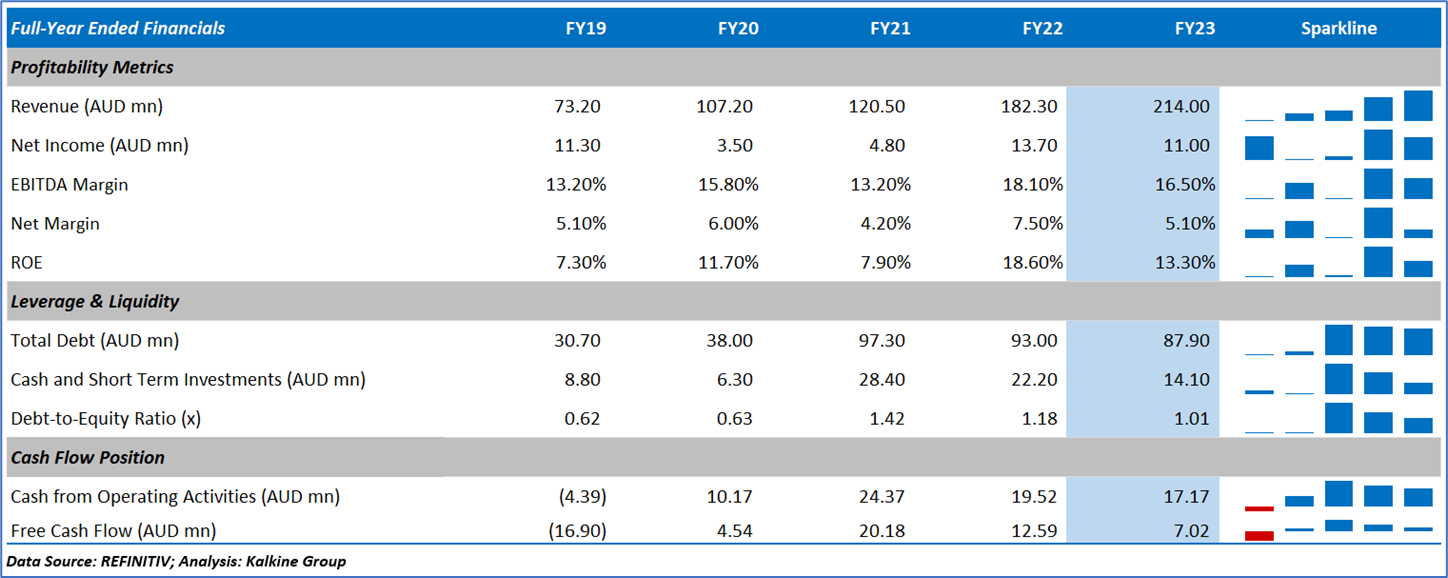Select the Debt-to-Equity Ratio sparkline

pos(1338,419)
